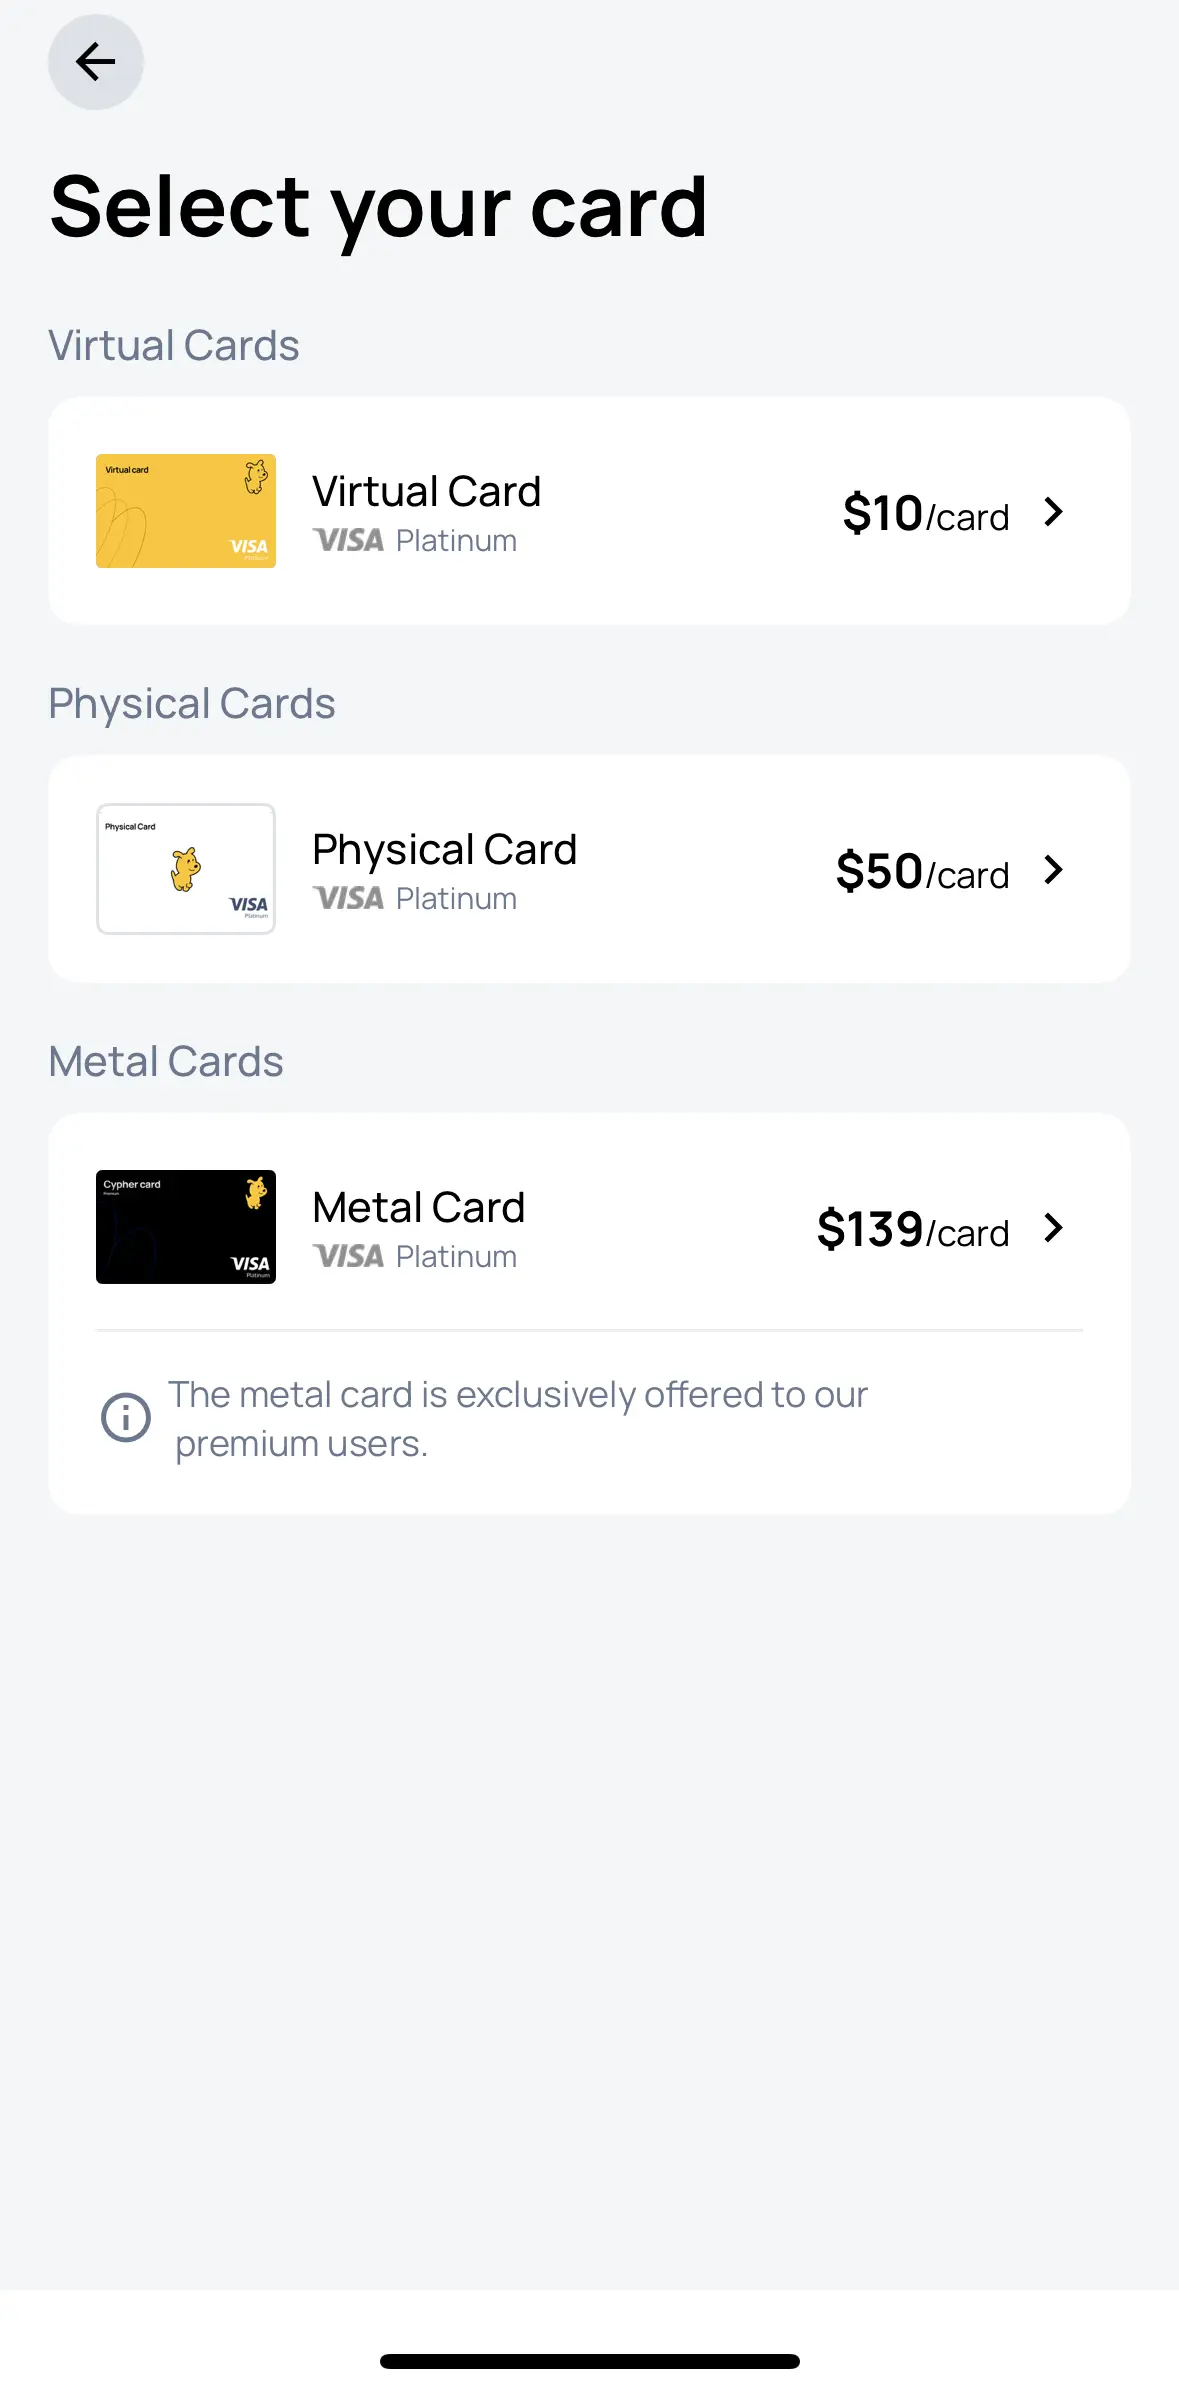The width and height of the screenshot is (1179, 2393).
Task: Click the VISA logo under Physical Card
Action: tap(348, 899)
